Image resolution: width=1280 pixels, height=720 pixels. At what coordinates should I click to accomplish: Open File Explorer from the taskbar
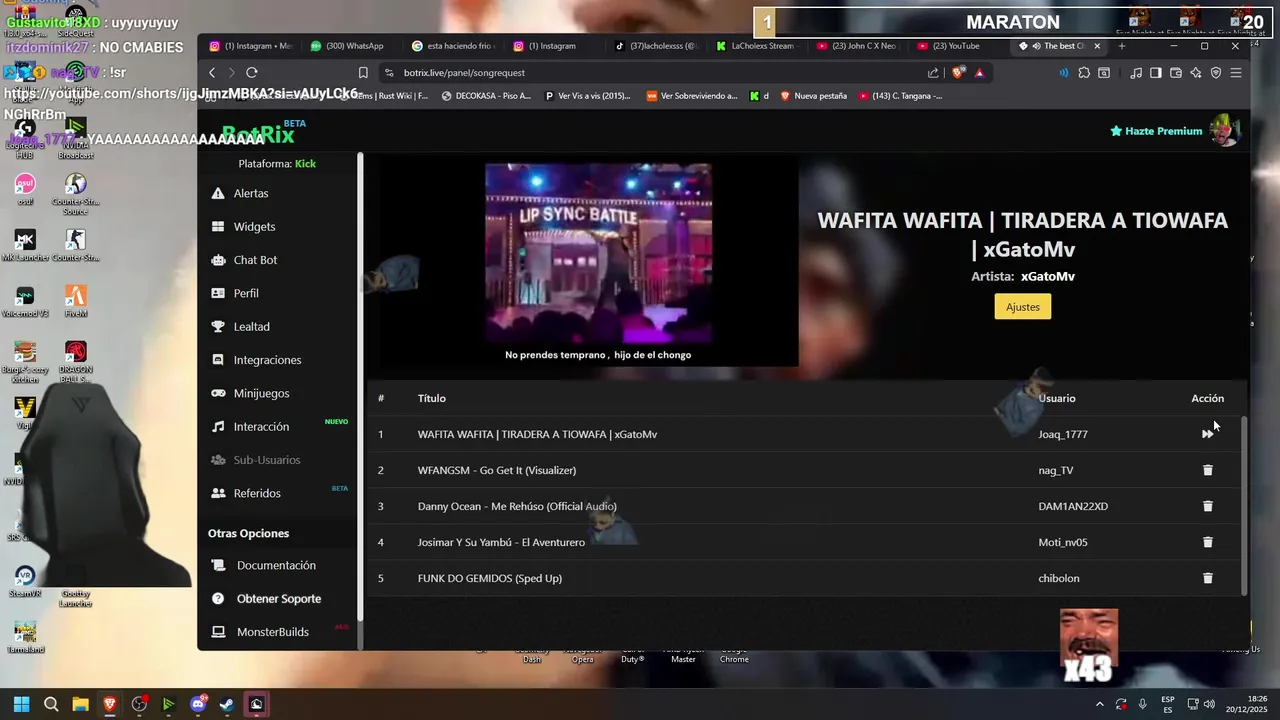click(80, 704)
